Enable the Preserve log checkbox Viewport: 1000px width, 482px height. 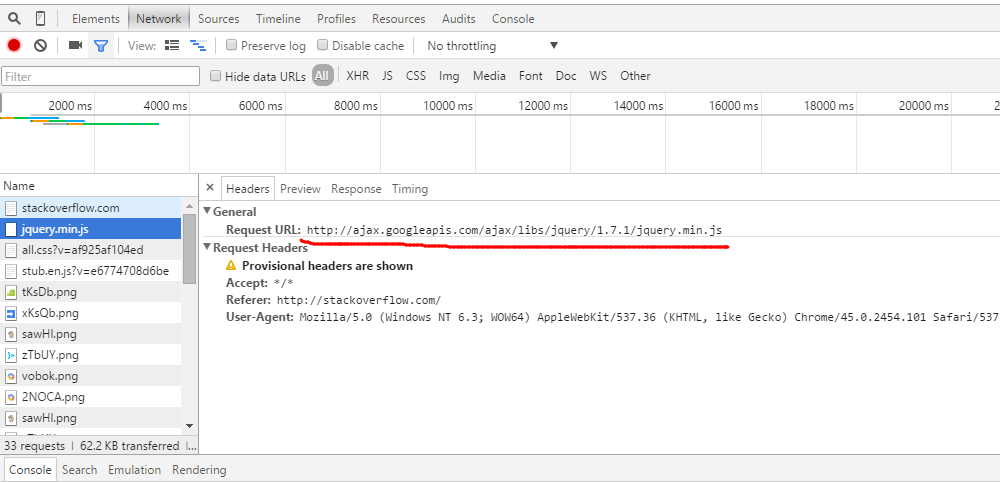[x=232, y=45]
